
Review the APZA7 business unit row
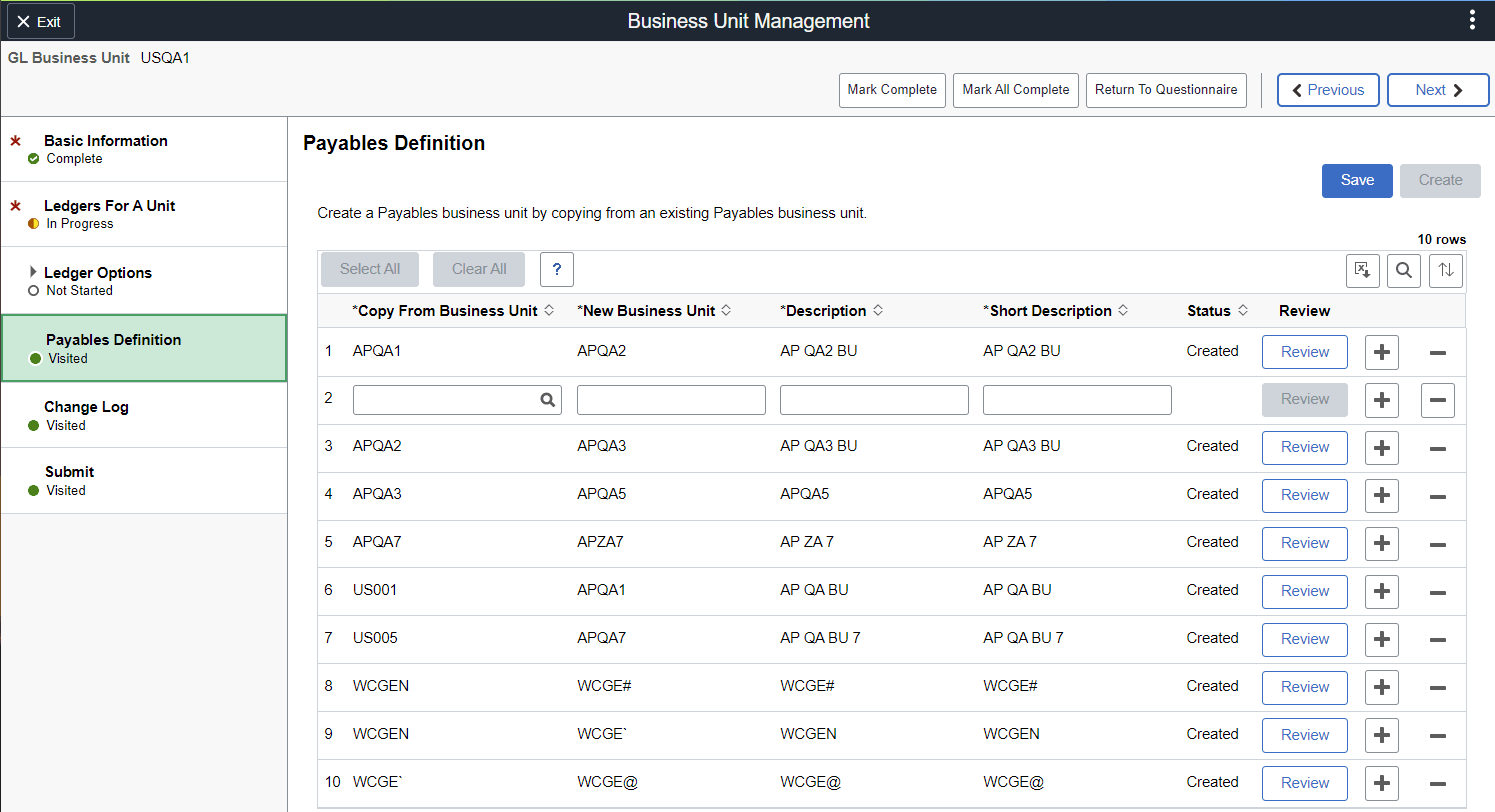click(x=1304, y=543)
